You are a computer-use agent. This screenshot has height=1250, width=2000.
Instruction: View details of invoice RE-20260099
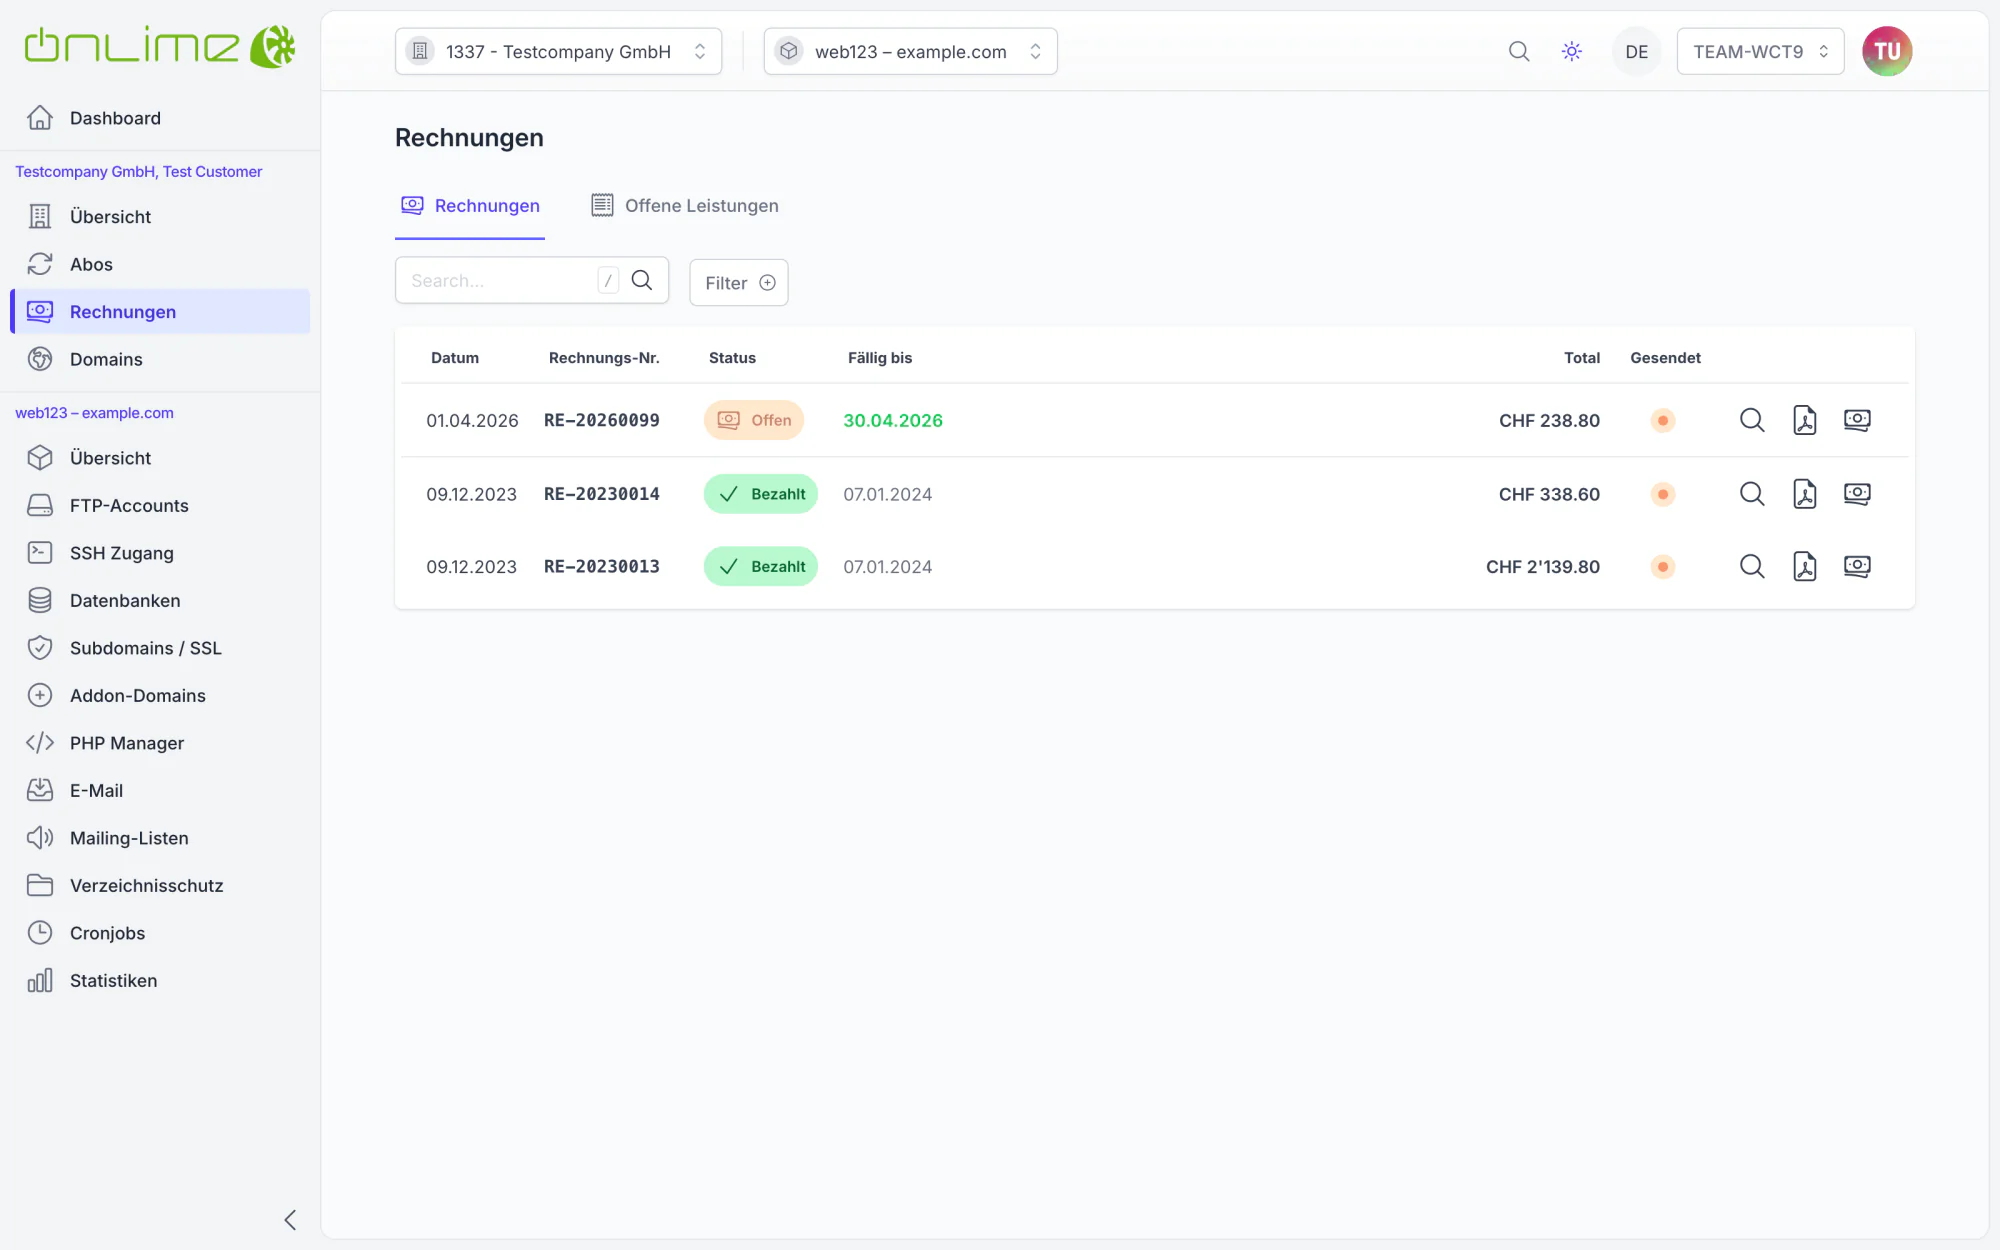point(1751,420)
